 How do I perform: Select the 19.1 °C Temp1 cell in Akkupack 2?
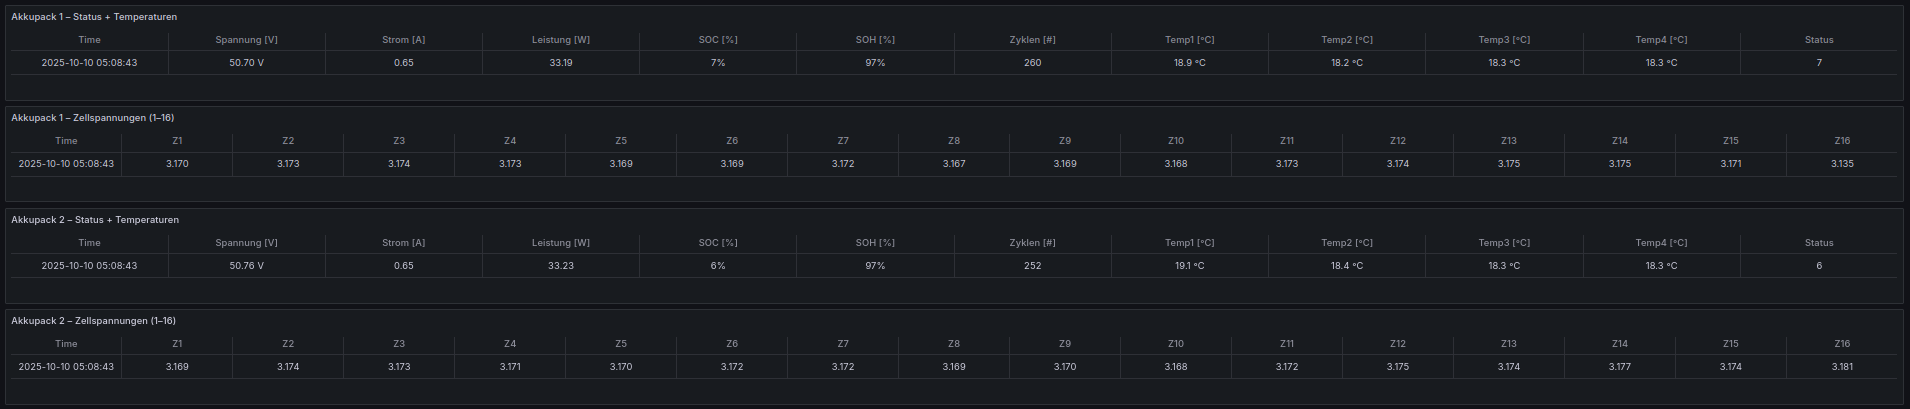[x=1189, y=266]
